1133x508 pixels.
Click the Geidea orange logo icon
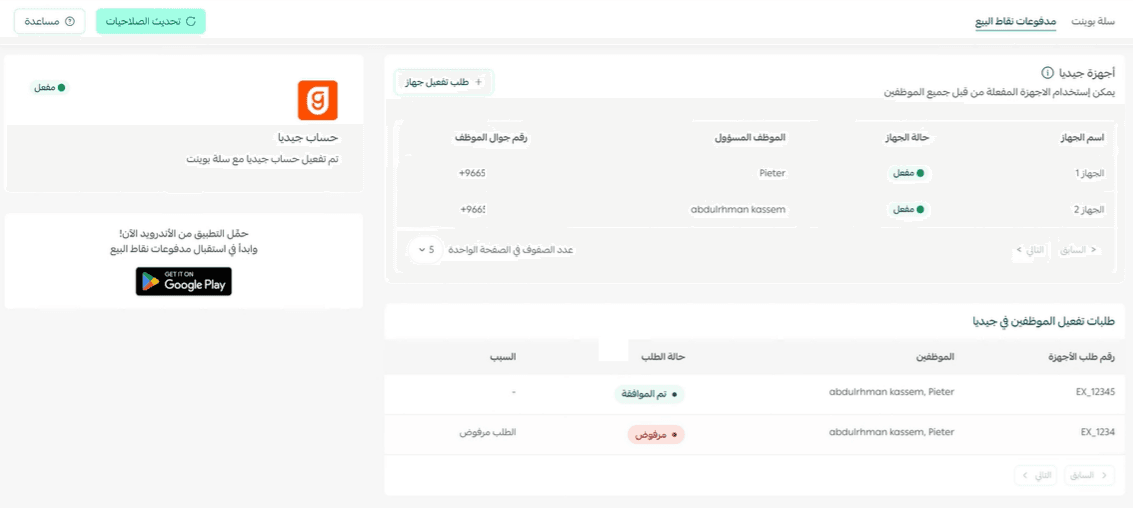[x=318, y=100]
